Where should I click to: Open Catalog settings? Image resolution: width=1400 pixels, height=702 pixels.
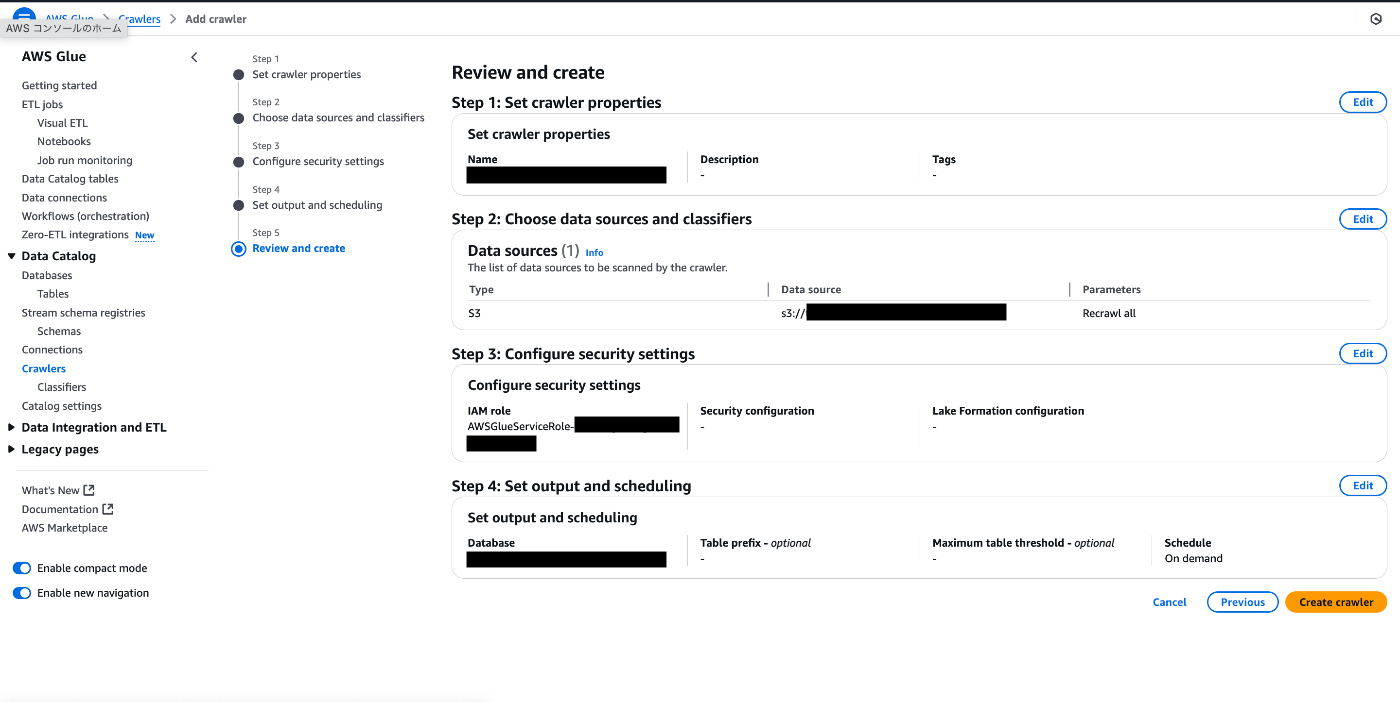[x=62, y=406]
